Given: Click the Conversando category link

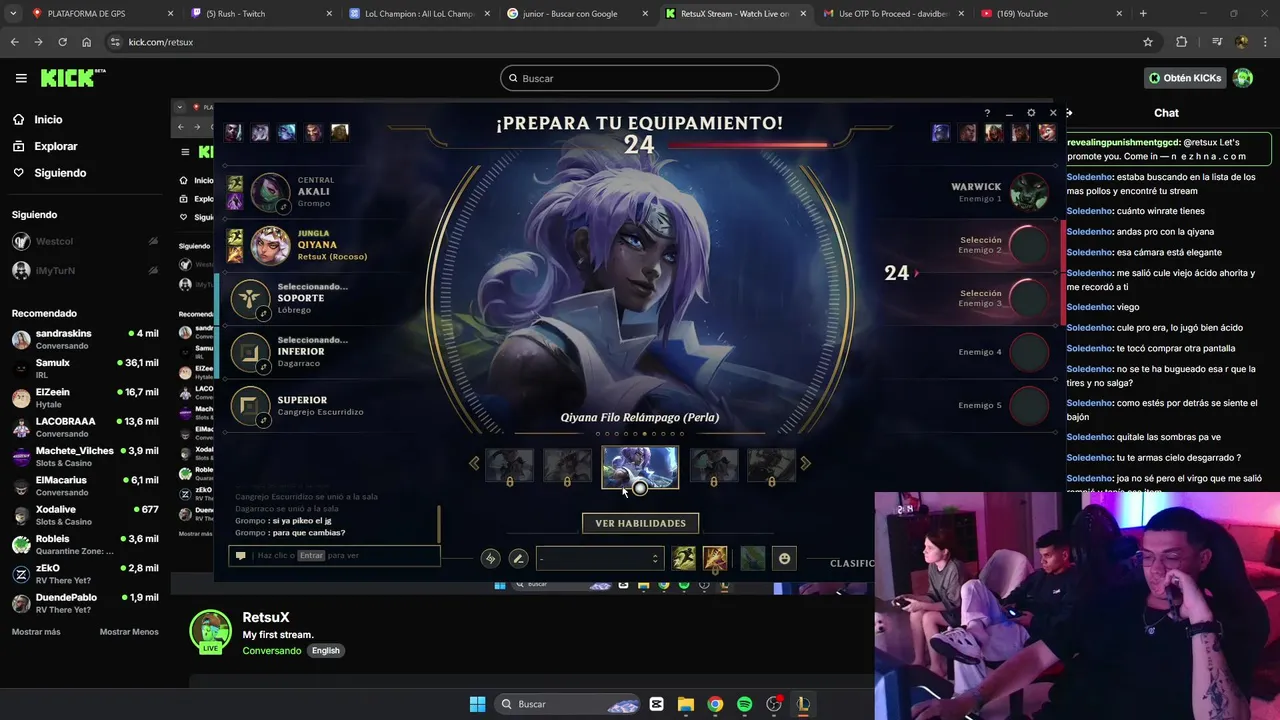Looking at the screenshot, I should coord(271,651).
